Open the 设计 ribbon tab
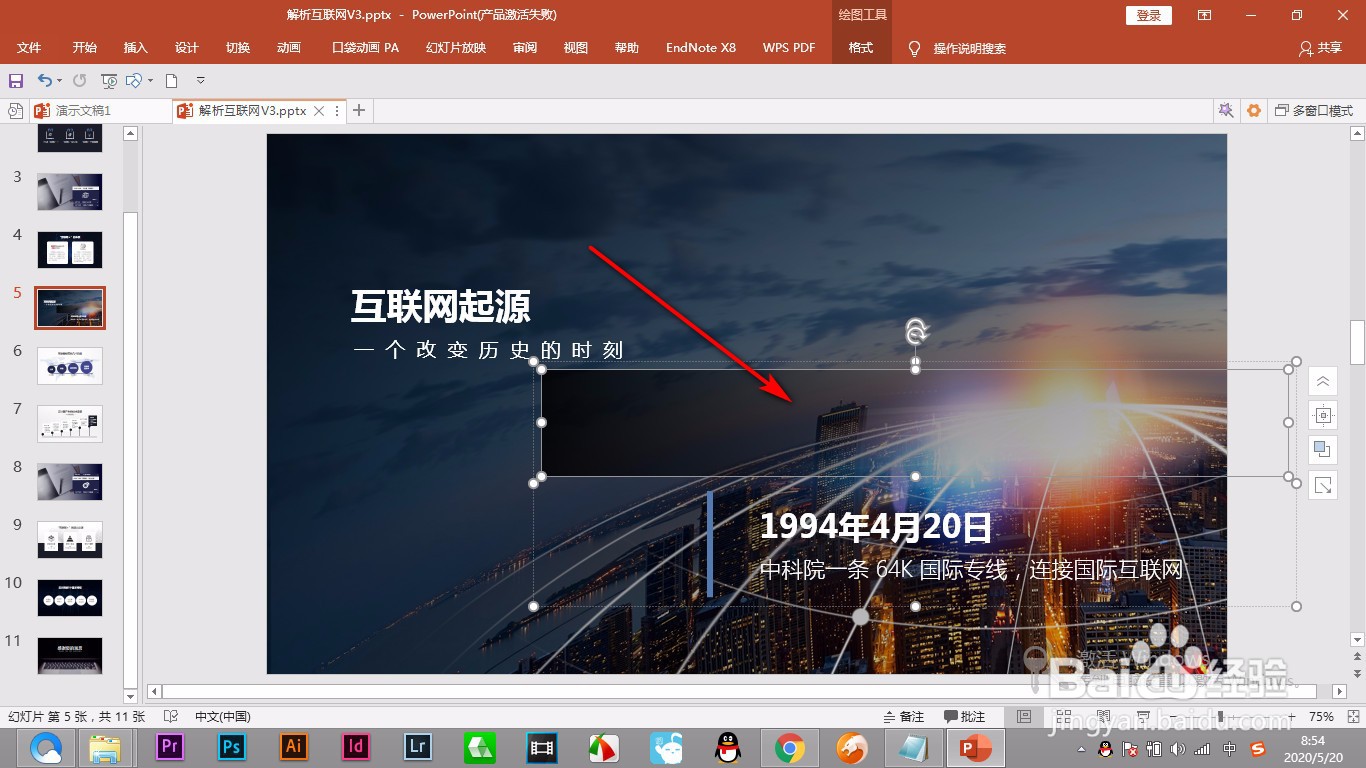 pos(186,47)
